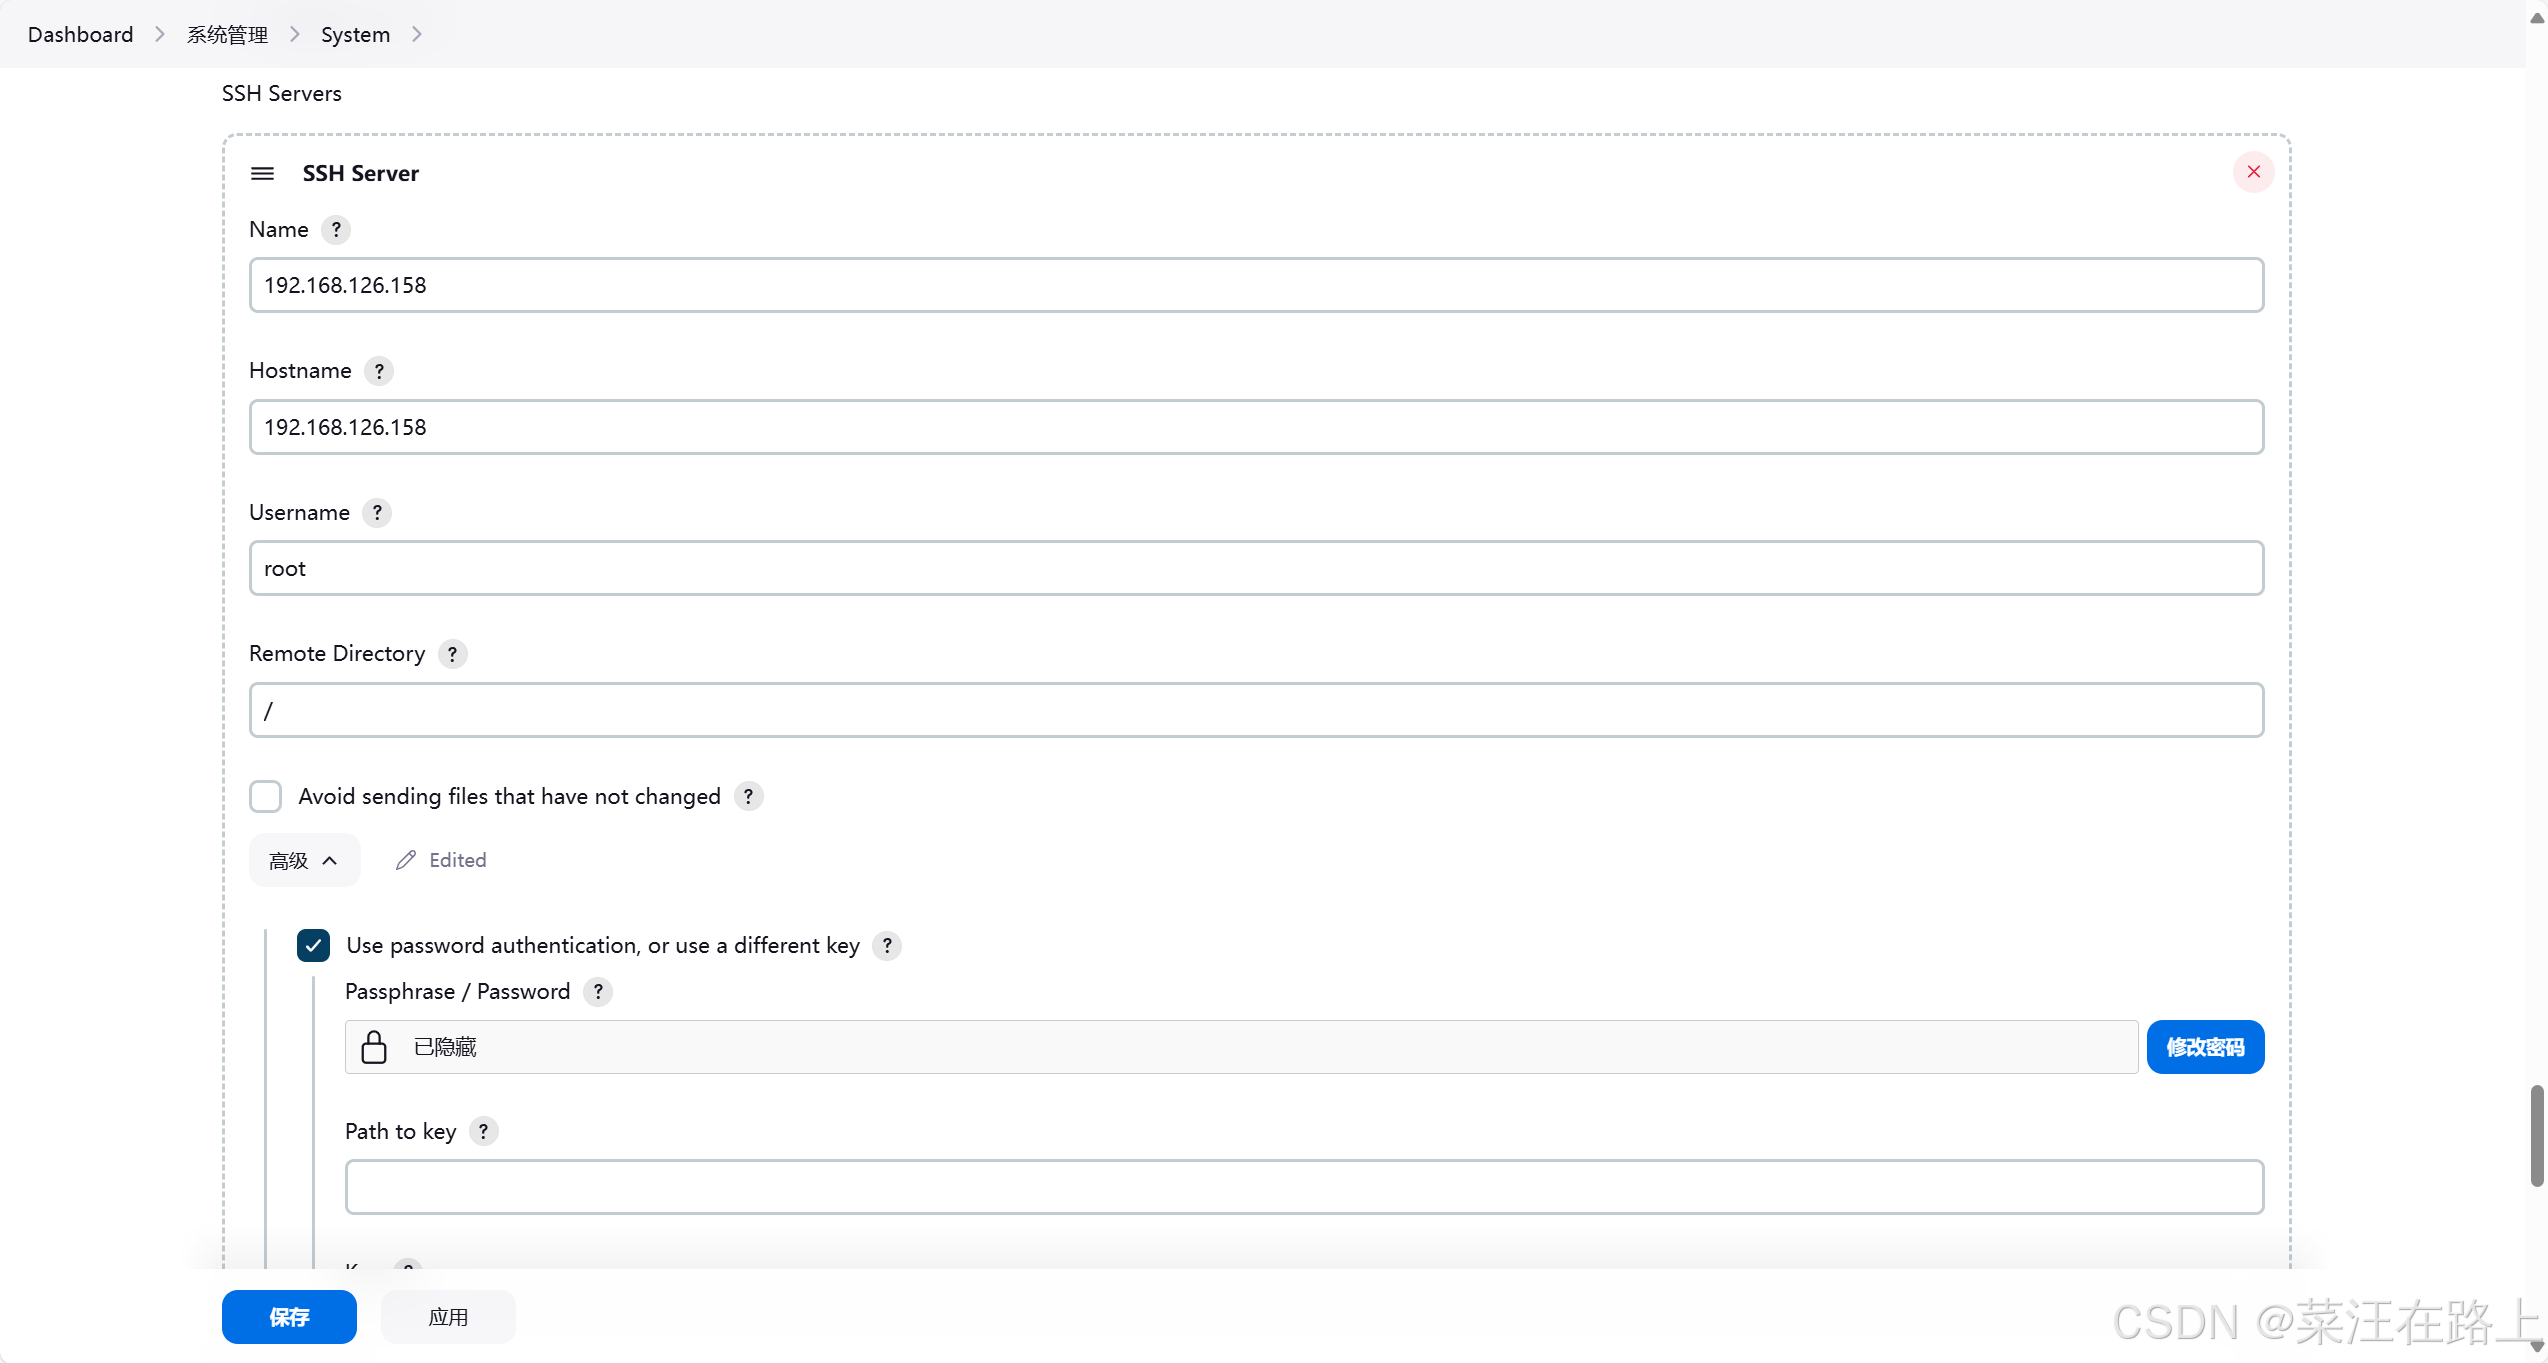Open help for avoid sending unchanged files
Screen dimensions: 2548x1363
pos(748,797)
